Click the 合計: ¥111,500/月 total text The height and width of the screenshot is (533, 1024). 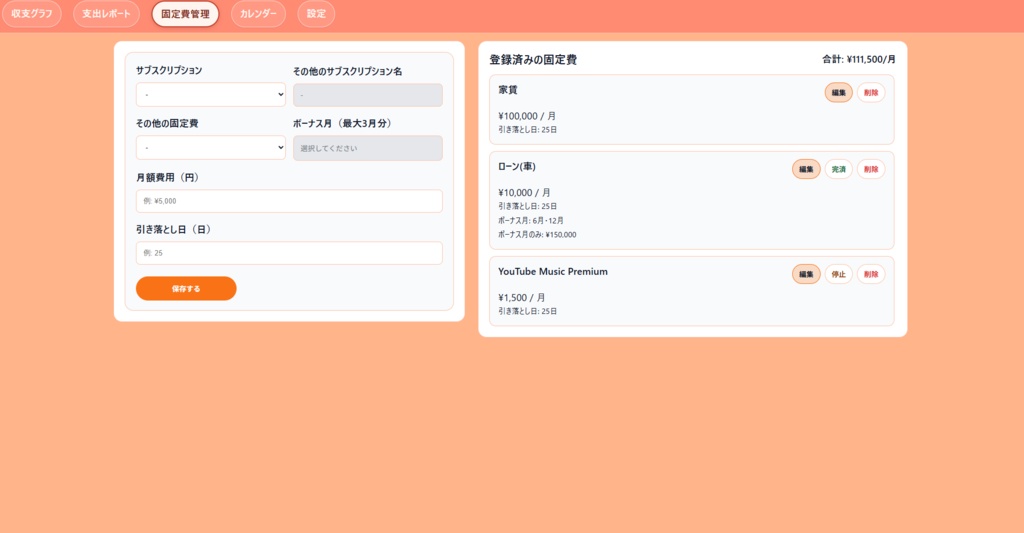coord(859,59)
